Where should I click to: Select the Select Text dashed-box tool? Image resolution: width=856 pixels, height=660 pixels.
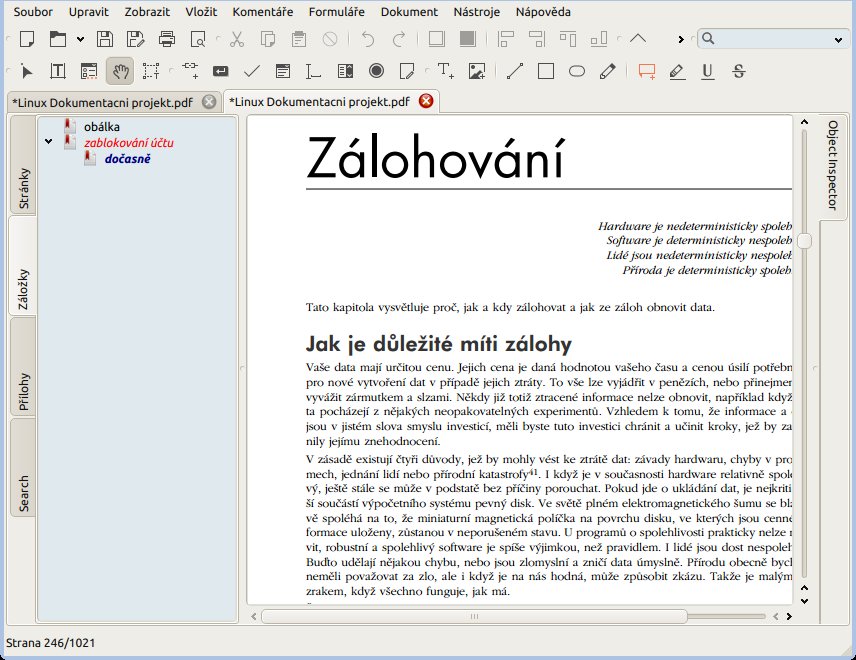(x=151, y=71)
